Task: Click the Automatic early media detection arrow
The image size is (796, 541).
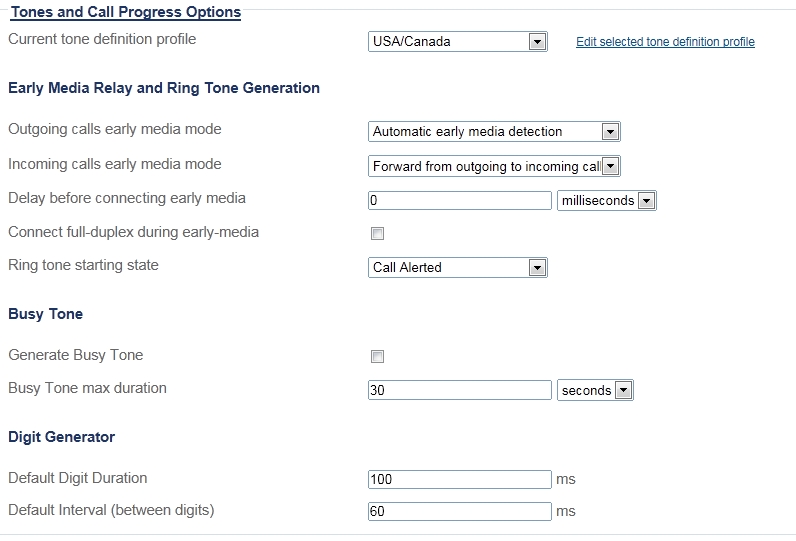Action: pyautogui.click(x=610, y=131)
